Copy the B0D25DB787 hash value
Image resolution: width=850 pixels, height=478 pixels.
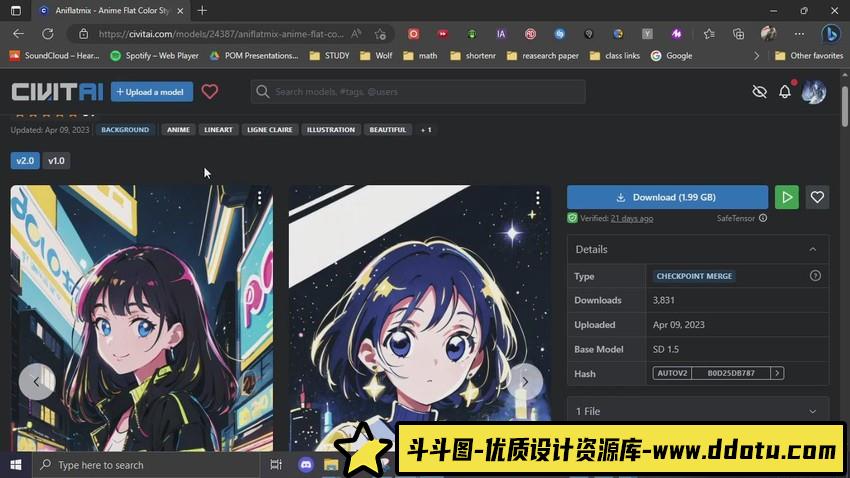[x=731, y=373]
